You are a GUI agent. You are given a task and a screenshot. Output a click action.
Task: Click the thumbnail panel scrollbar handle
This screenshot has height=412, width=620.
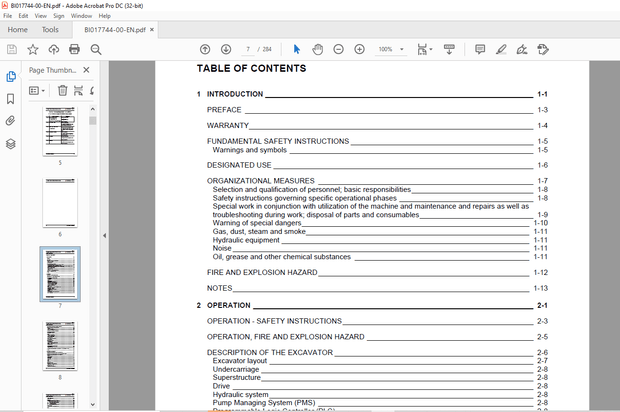93,121
